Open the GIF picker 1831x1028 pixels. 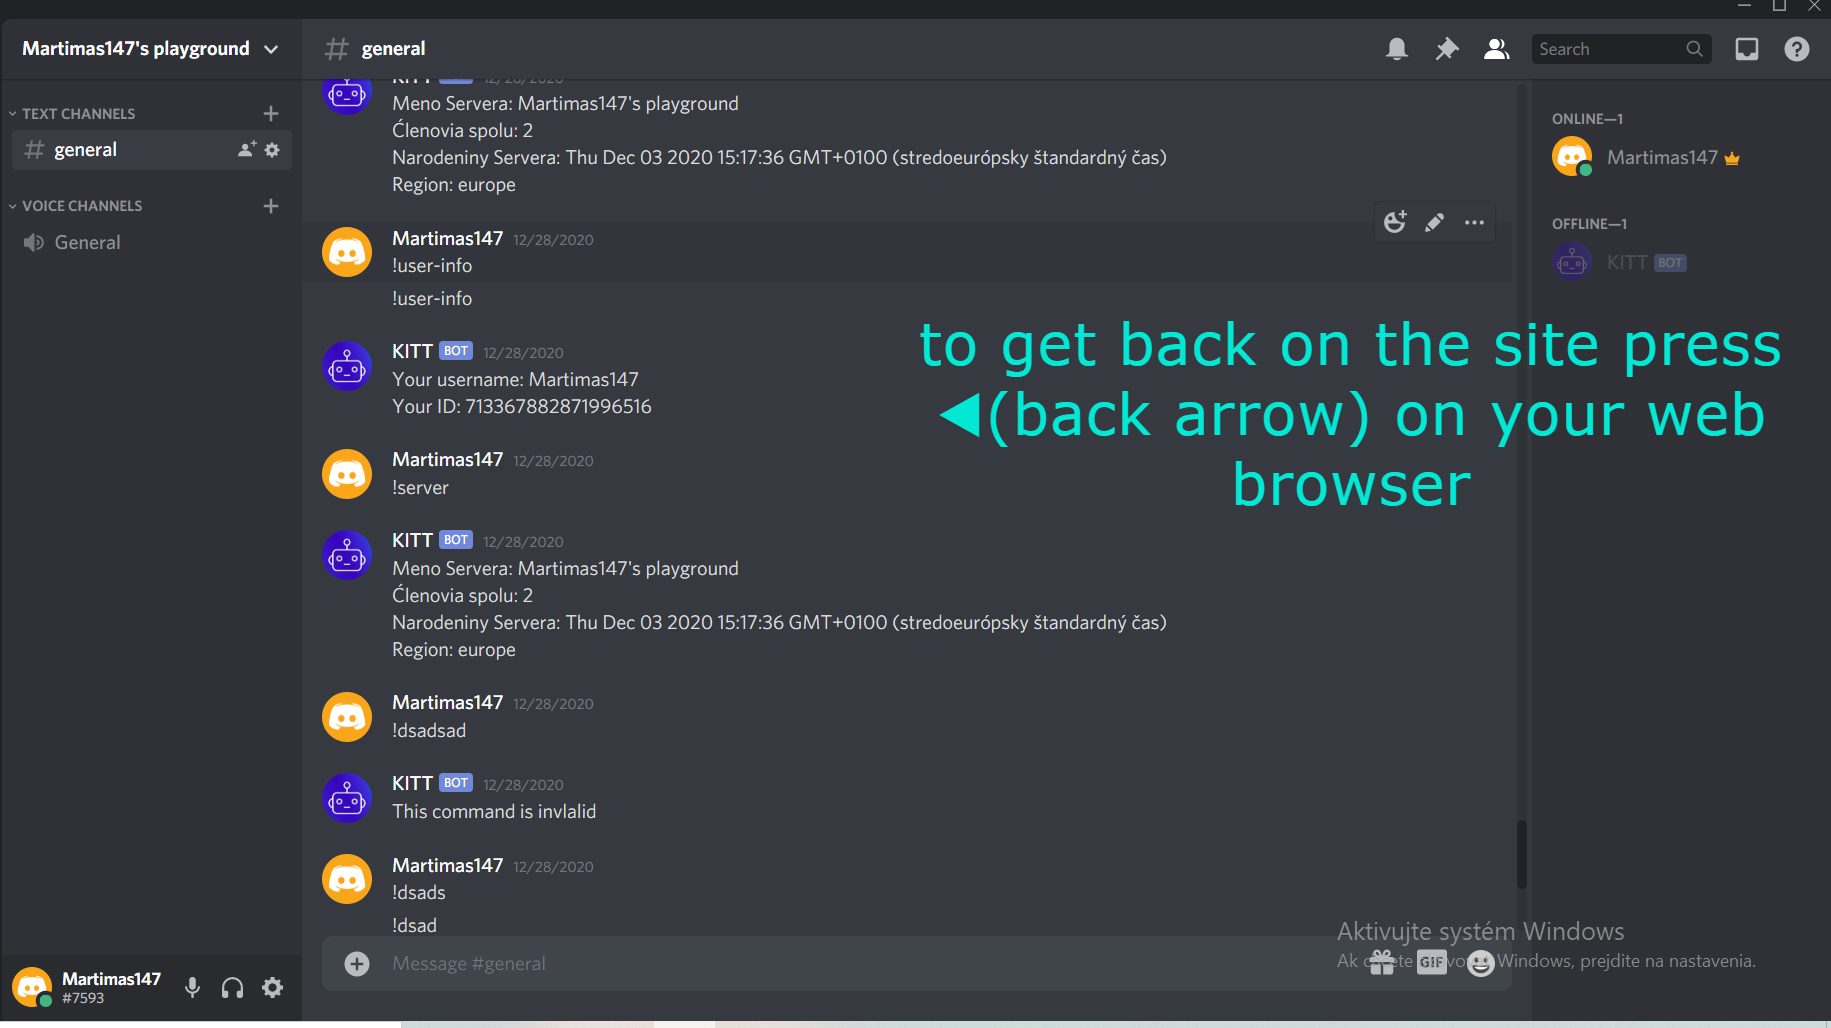point(1432,963)
